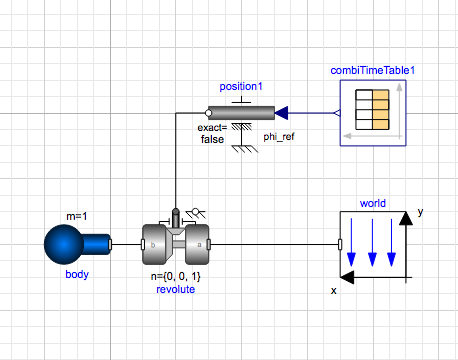Select the position1 actuator component

pos(241,113)
